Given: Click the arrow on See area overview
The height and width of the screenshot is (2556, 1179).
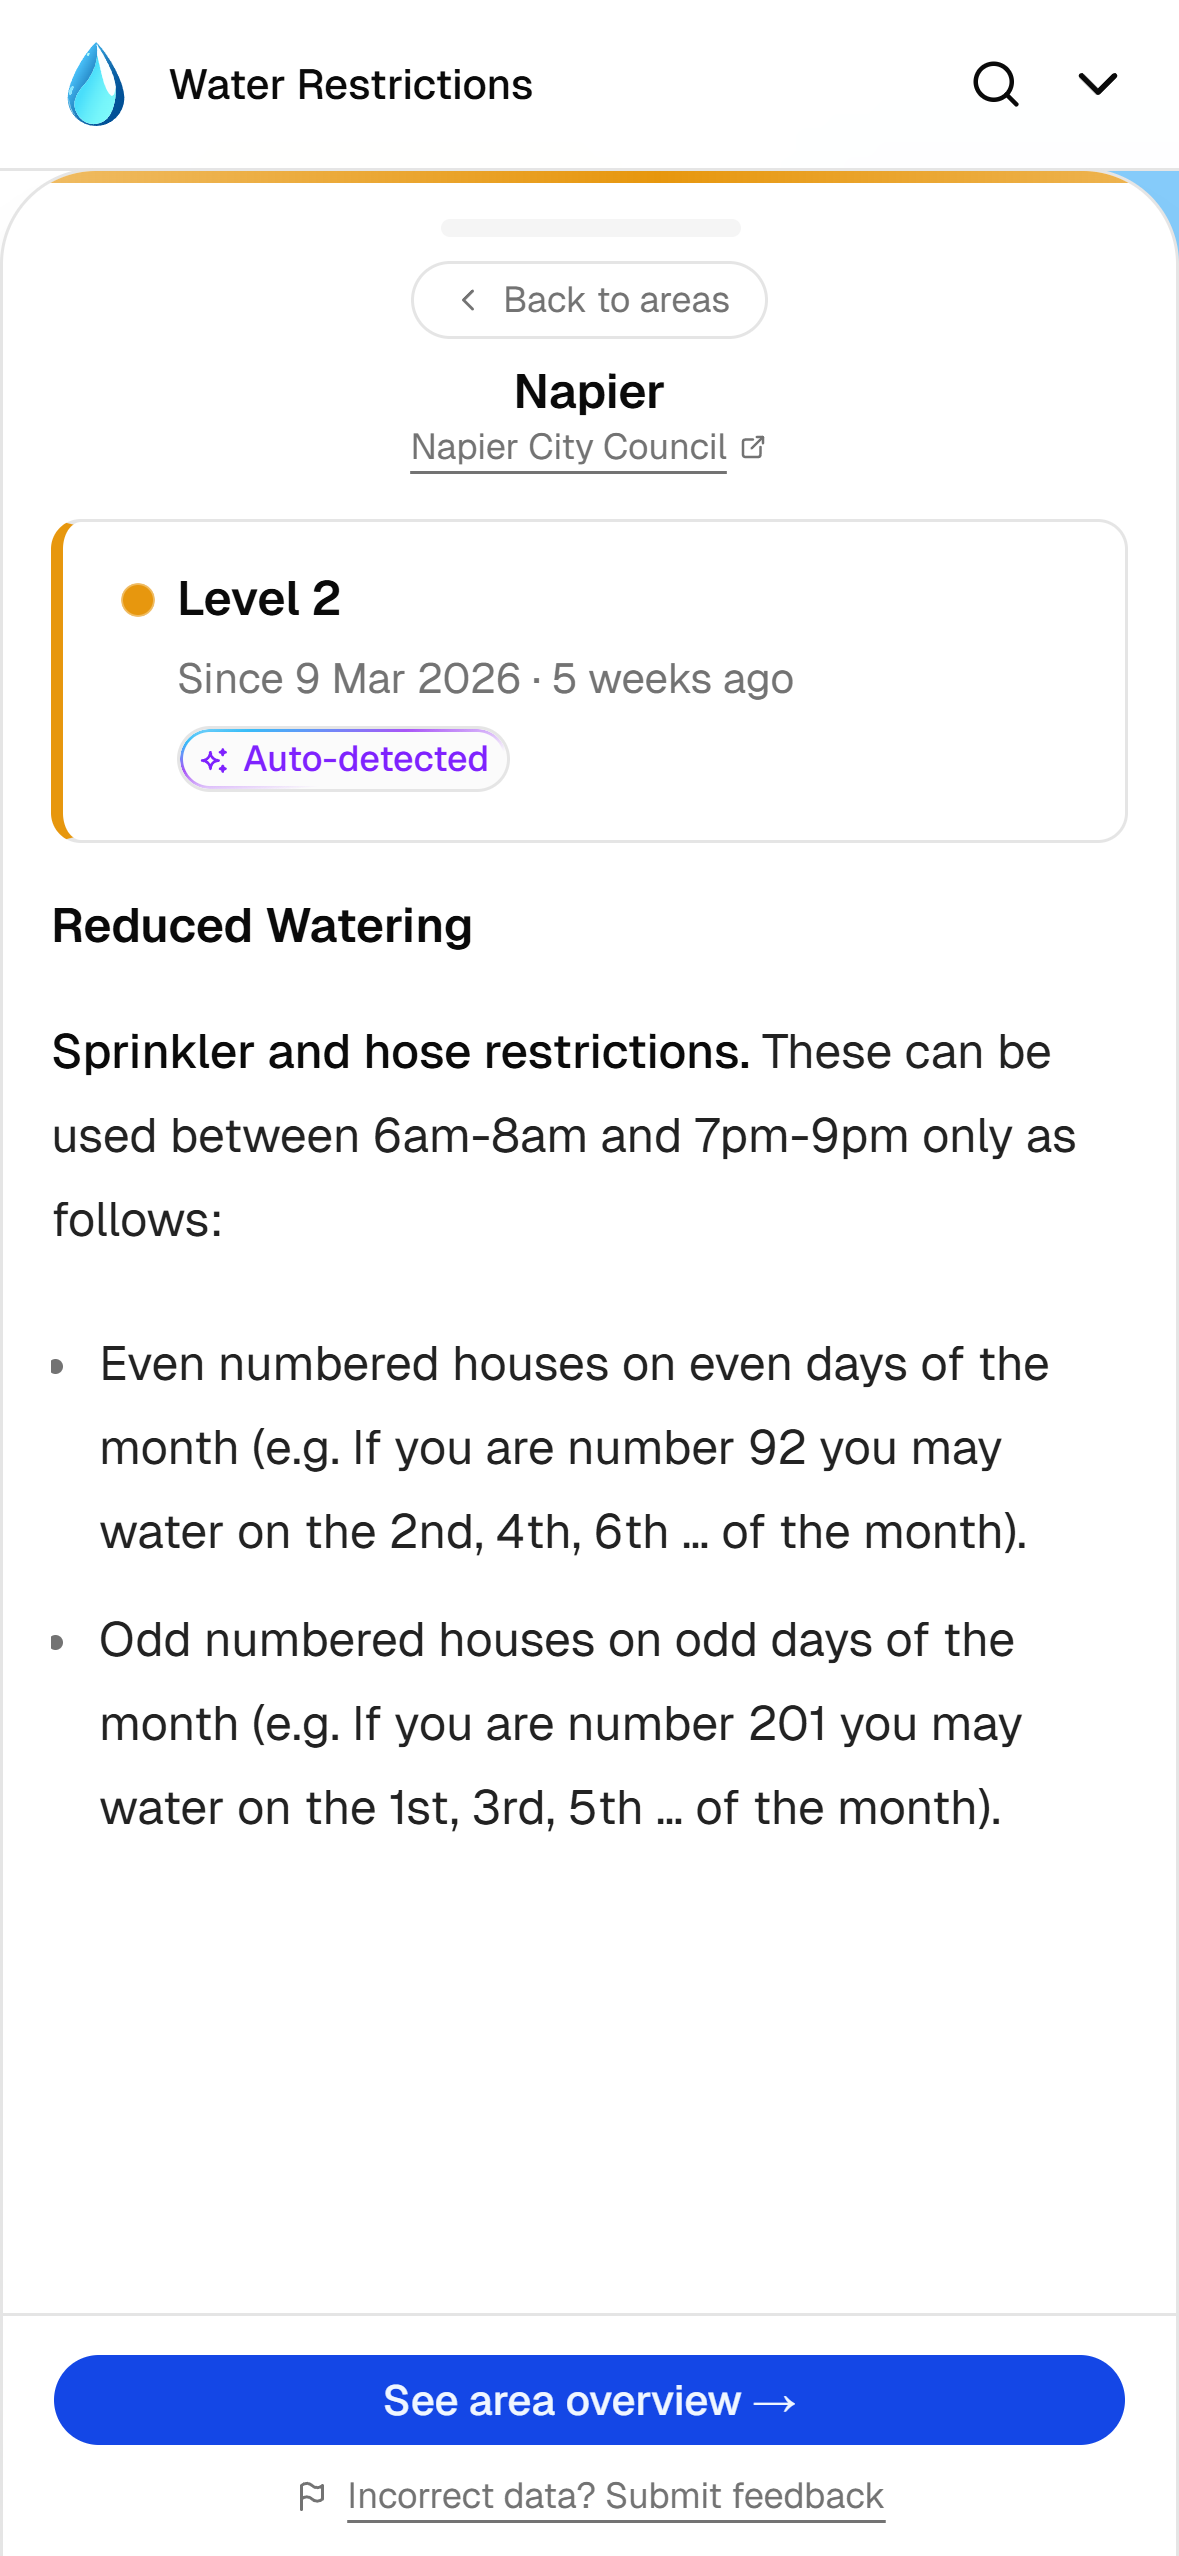Looking at the screenshot, I should [x=775, y=2402].
